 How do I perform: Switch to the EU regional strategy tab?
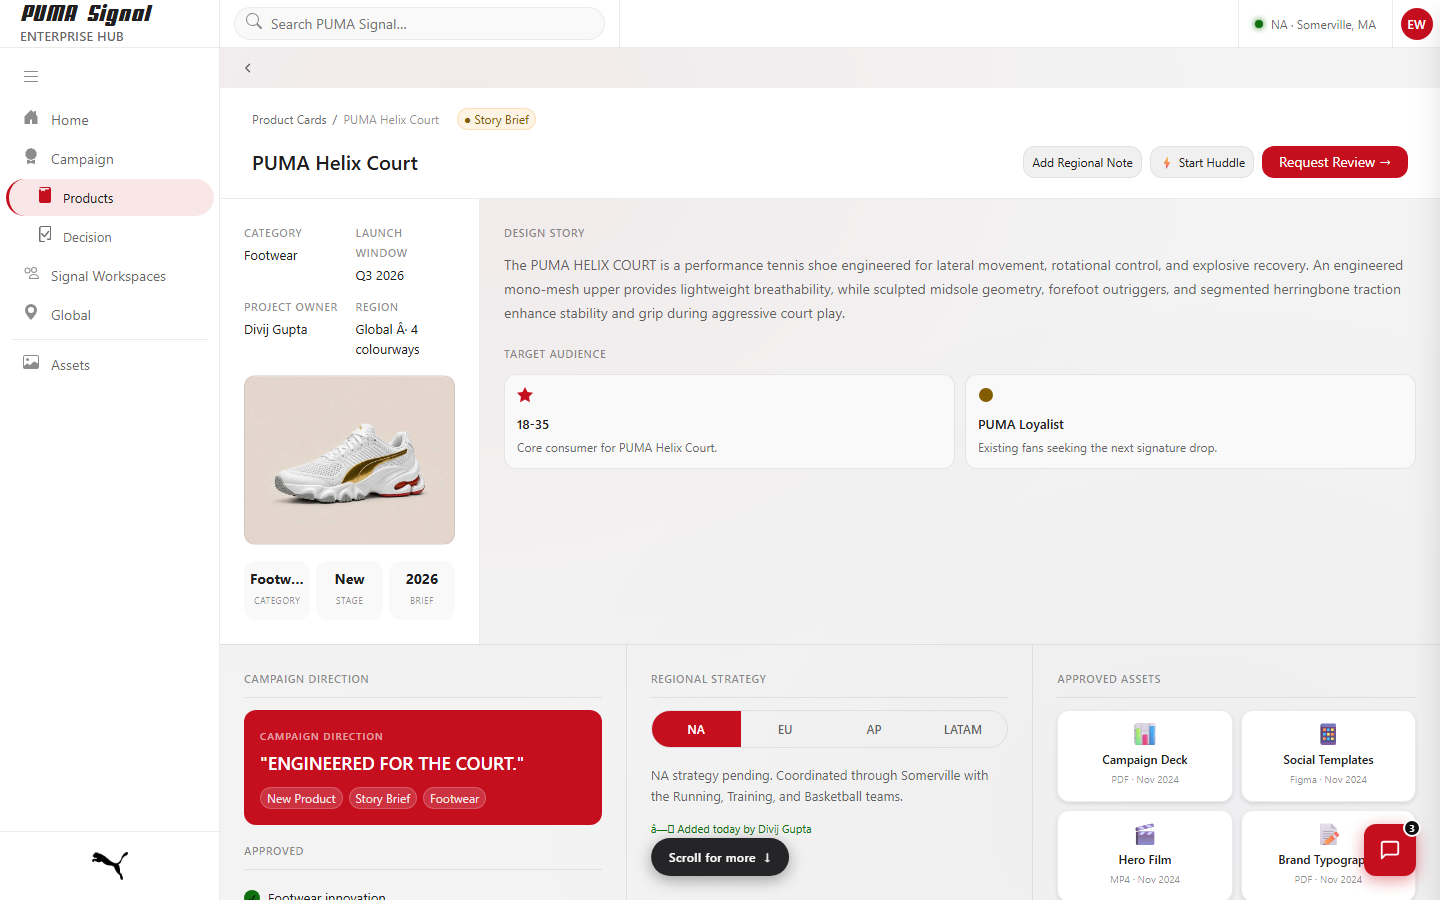coord(785,729)
